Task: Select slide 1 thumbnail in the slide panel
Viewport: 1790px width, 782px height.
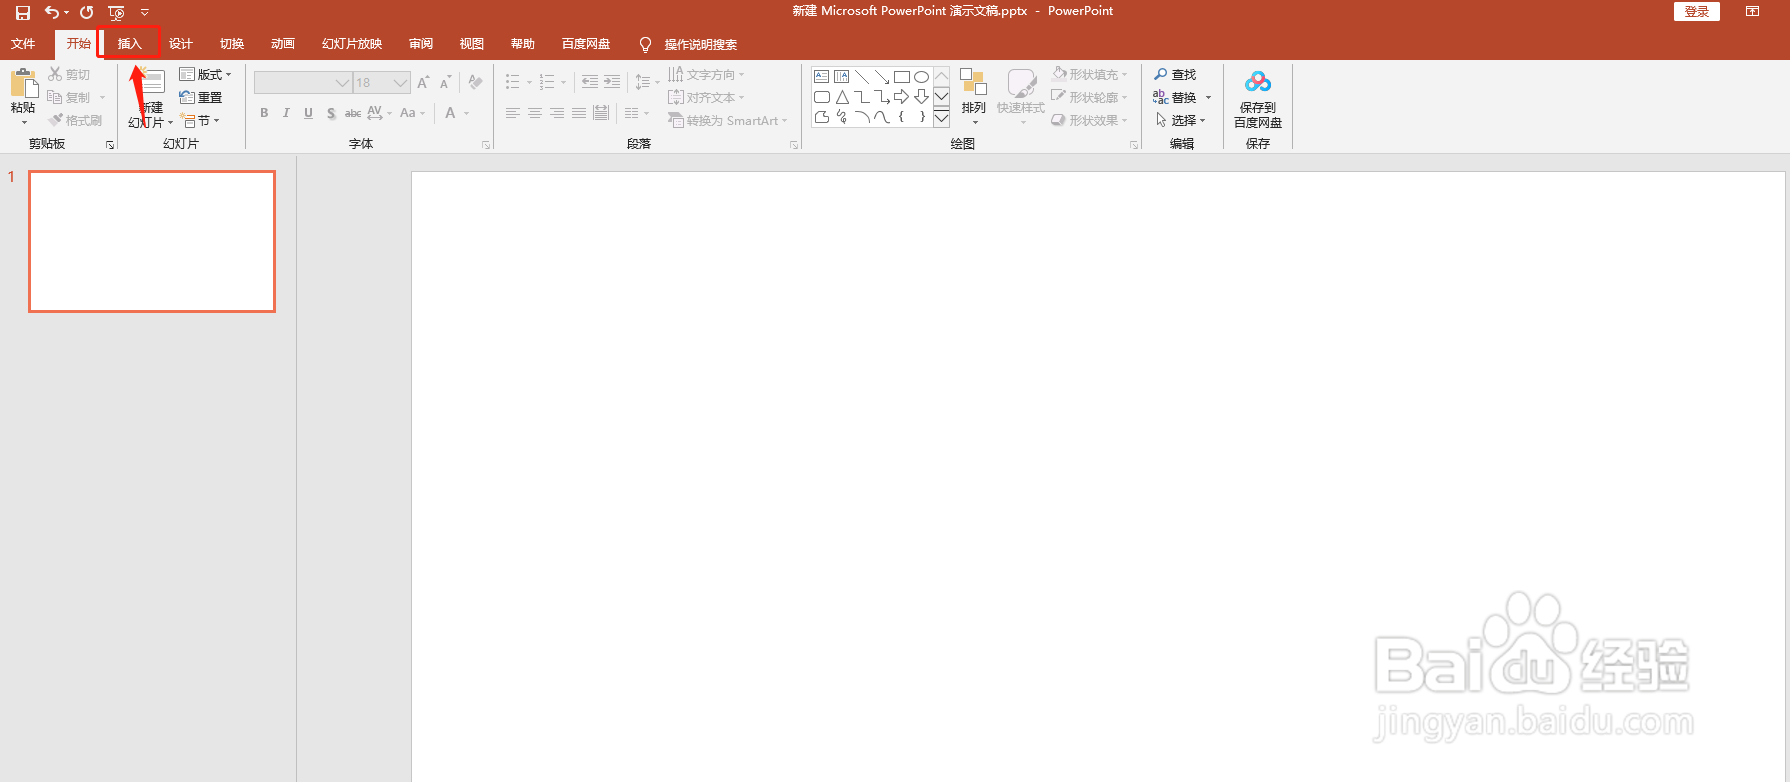Action: (152, 241)
